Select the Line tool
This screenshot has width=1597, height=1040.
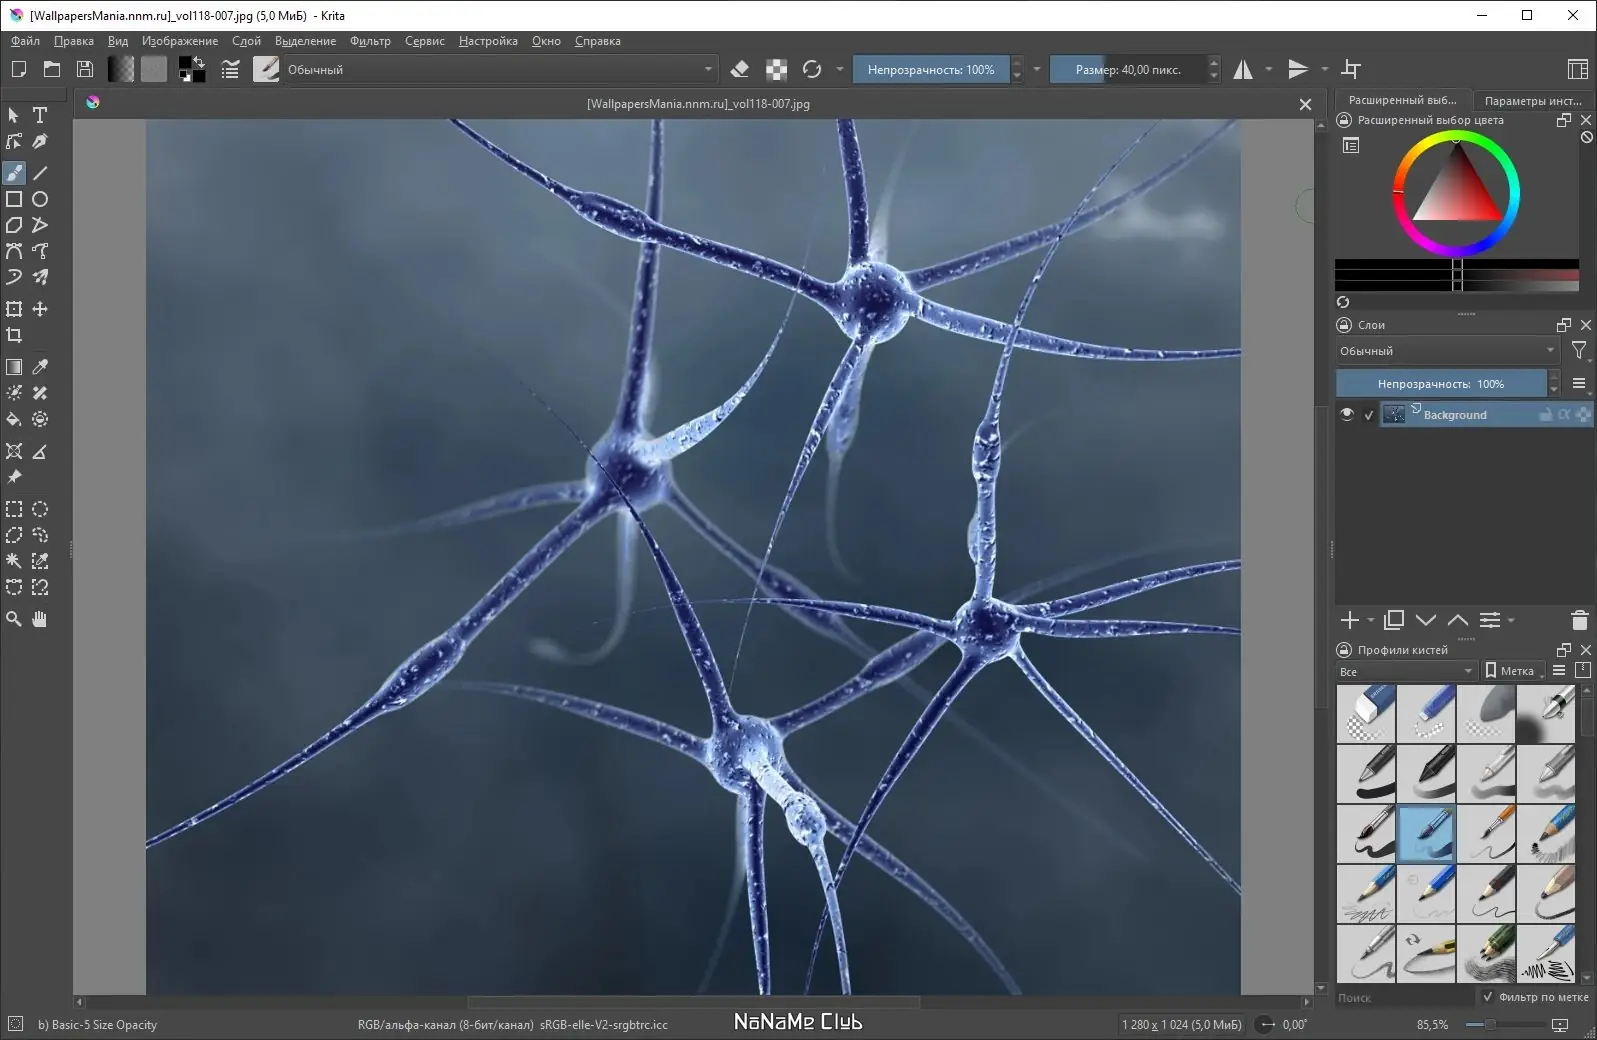tap(40, 173)
